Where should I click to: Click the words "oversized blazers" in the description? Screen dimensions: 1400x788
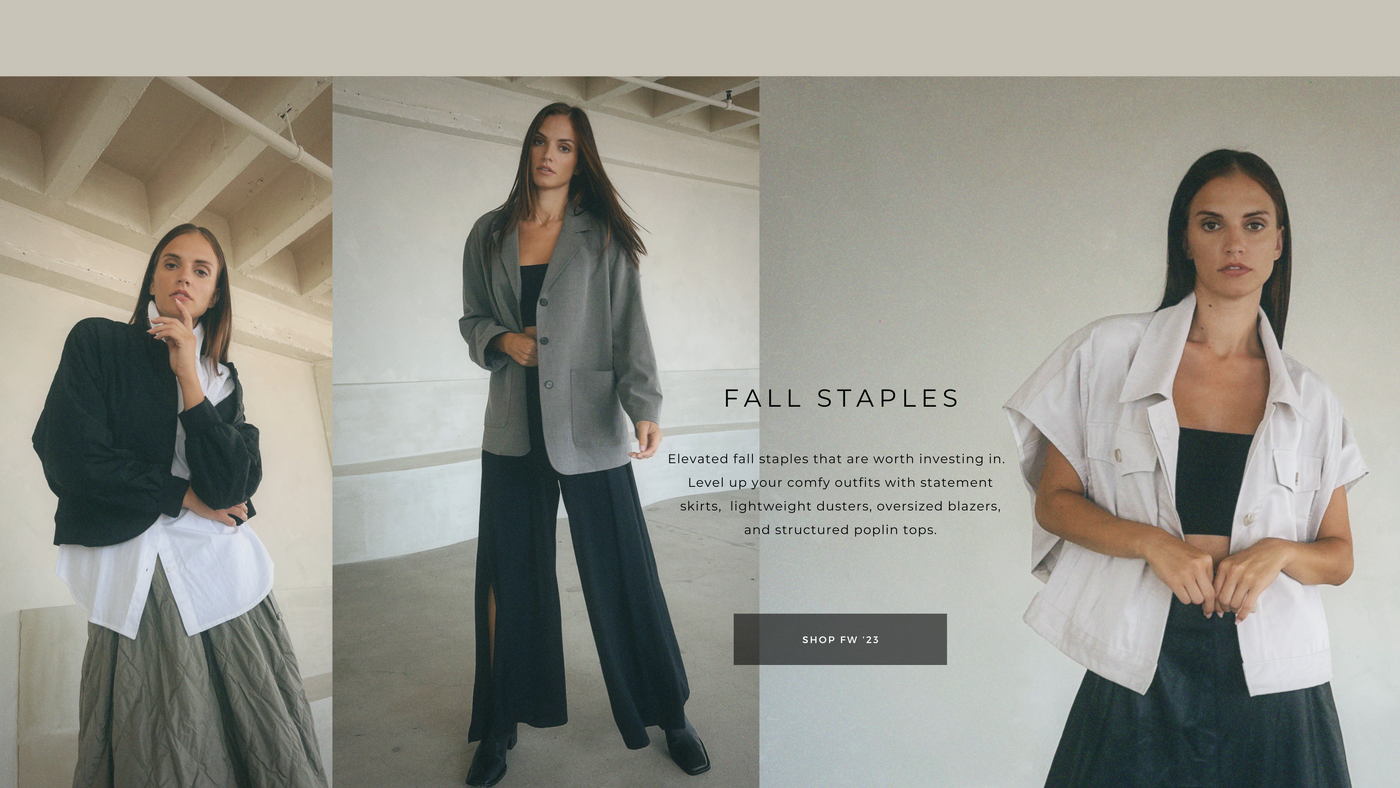(938, 506)
